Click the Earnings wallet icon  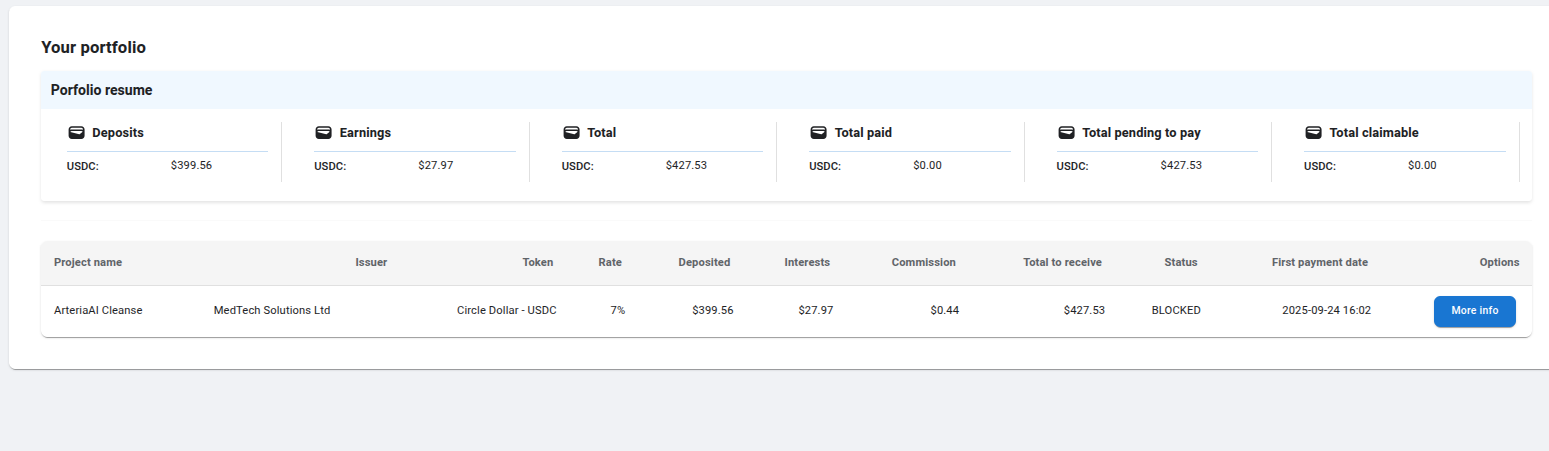(x=323, y=133)
